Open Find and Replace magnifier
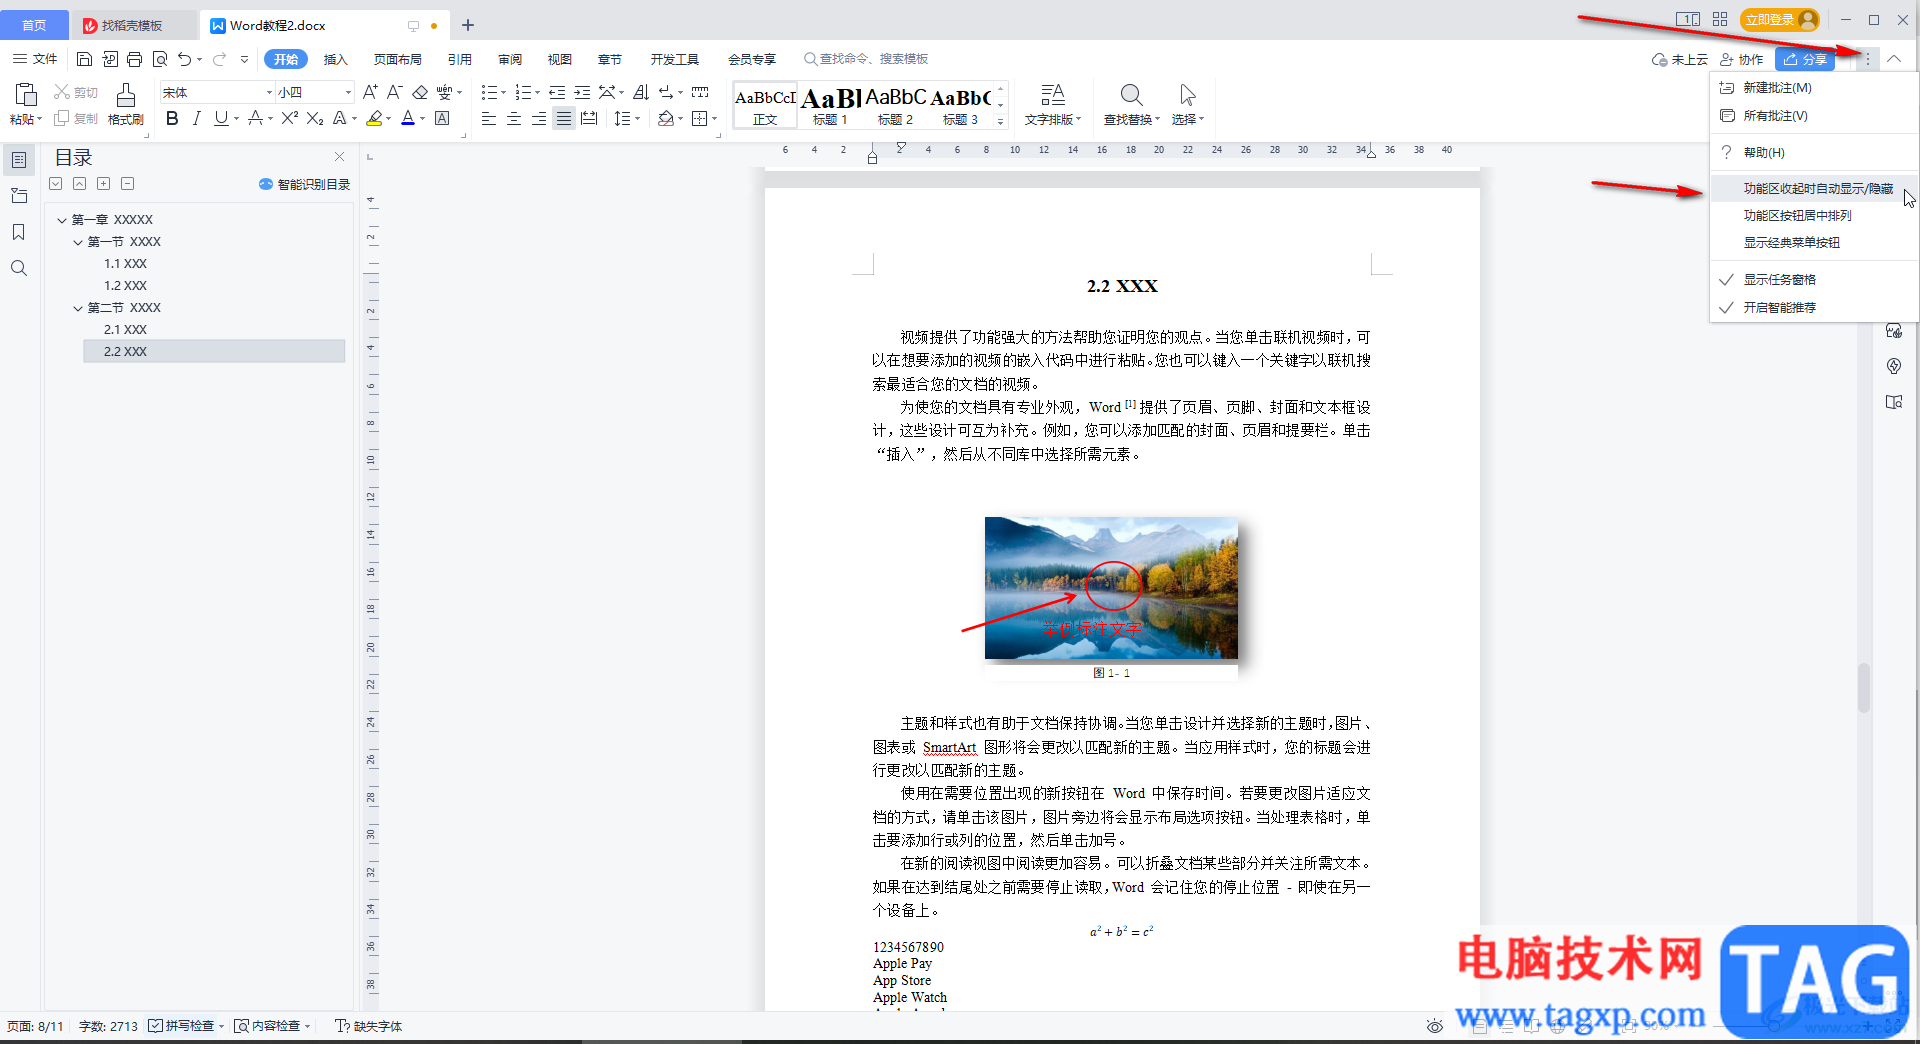This screenshot has height=1044, width=1920. [x=1131, y=95]
